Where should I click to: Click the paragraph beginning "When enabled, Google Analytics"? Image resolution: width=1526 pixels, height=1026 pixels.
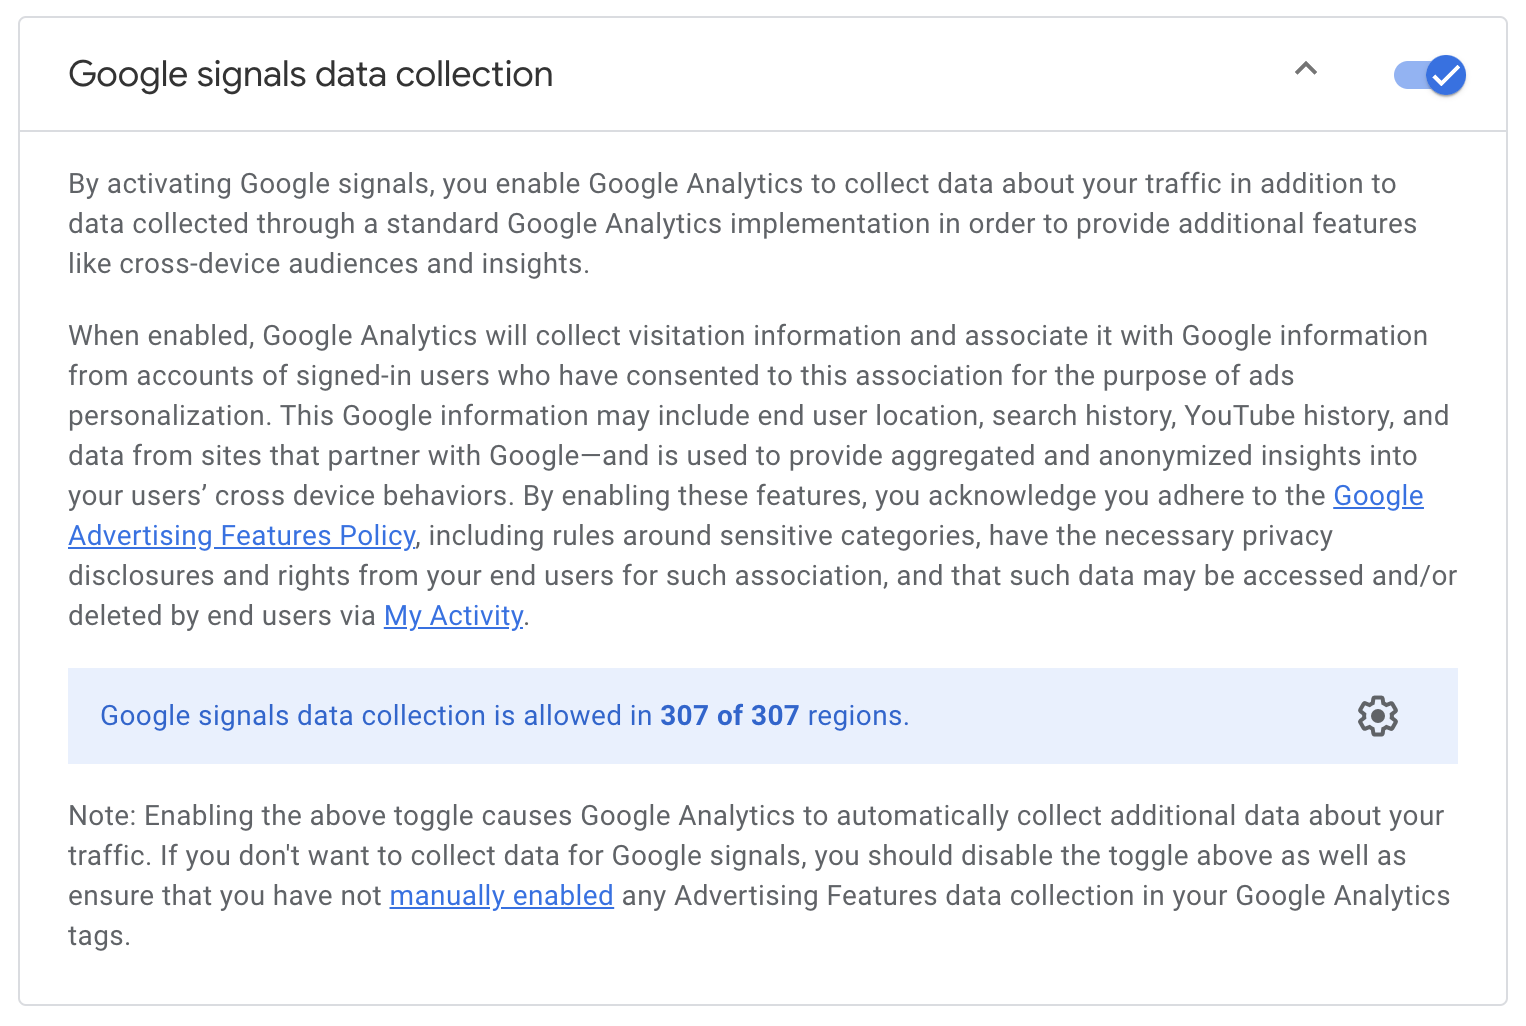(762, 476)
